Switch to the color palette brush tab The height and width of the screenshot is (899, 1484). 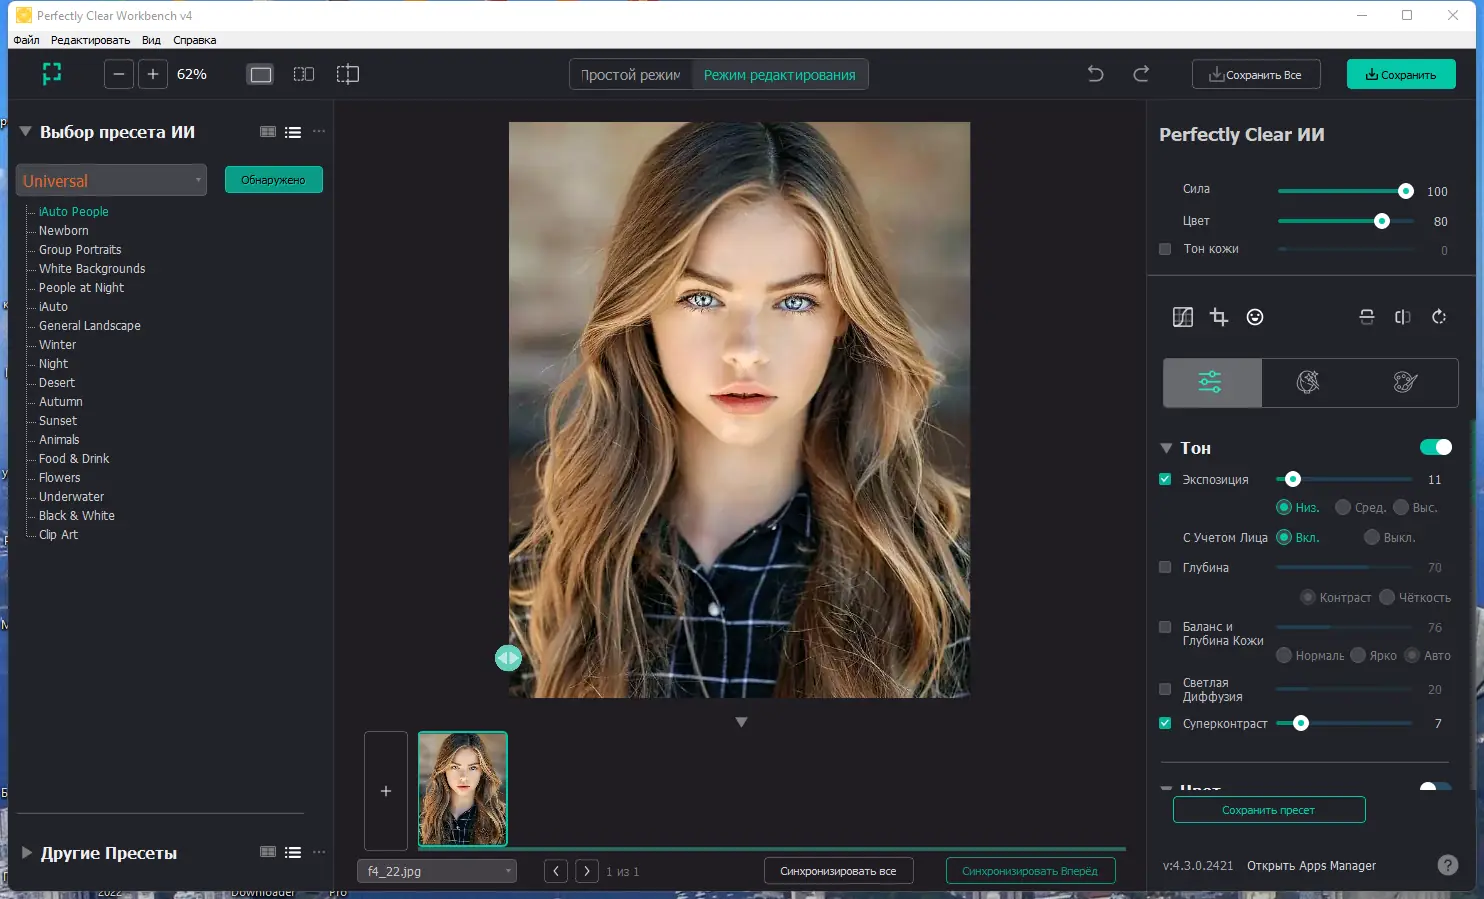pos(1405,382)
